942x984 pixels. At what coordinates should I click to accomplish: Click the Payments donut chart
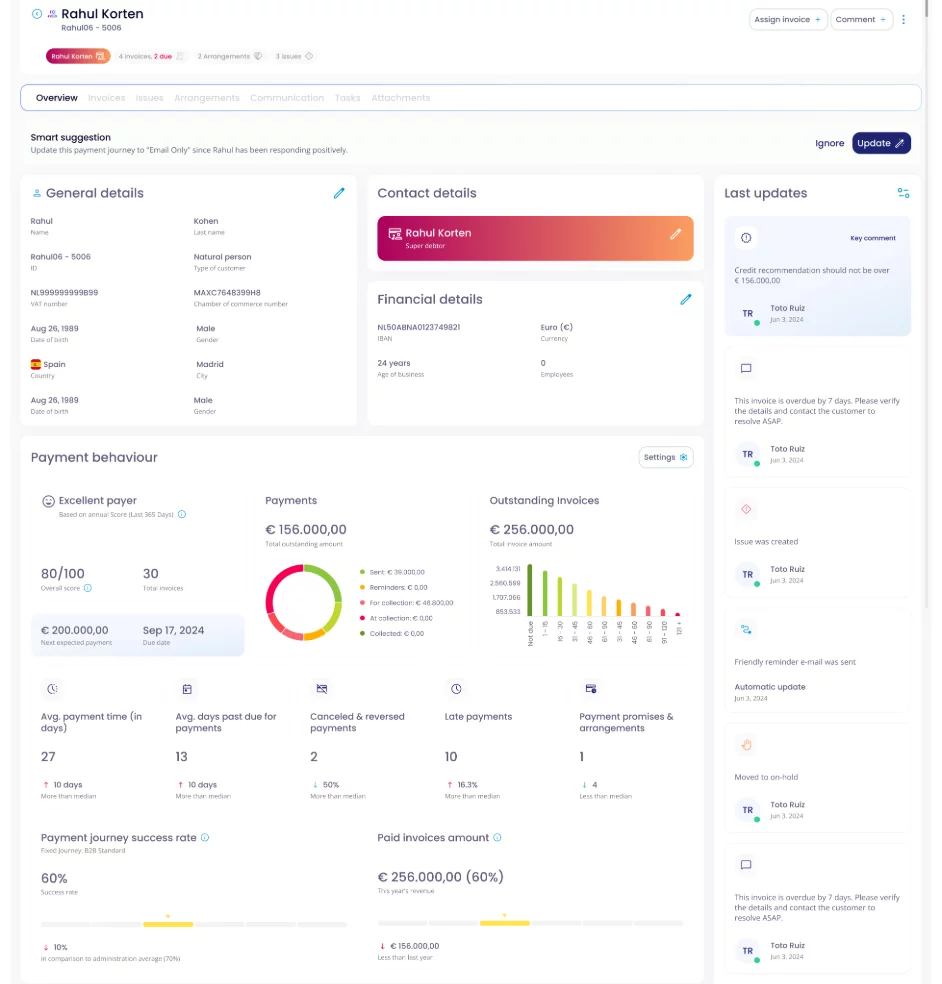click(x=304, y=602)
